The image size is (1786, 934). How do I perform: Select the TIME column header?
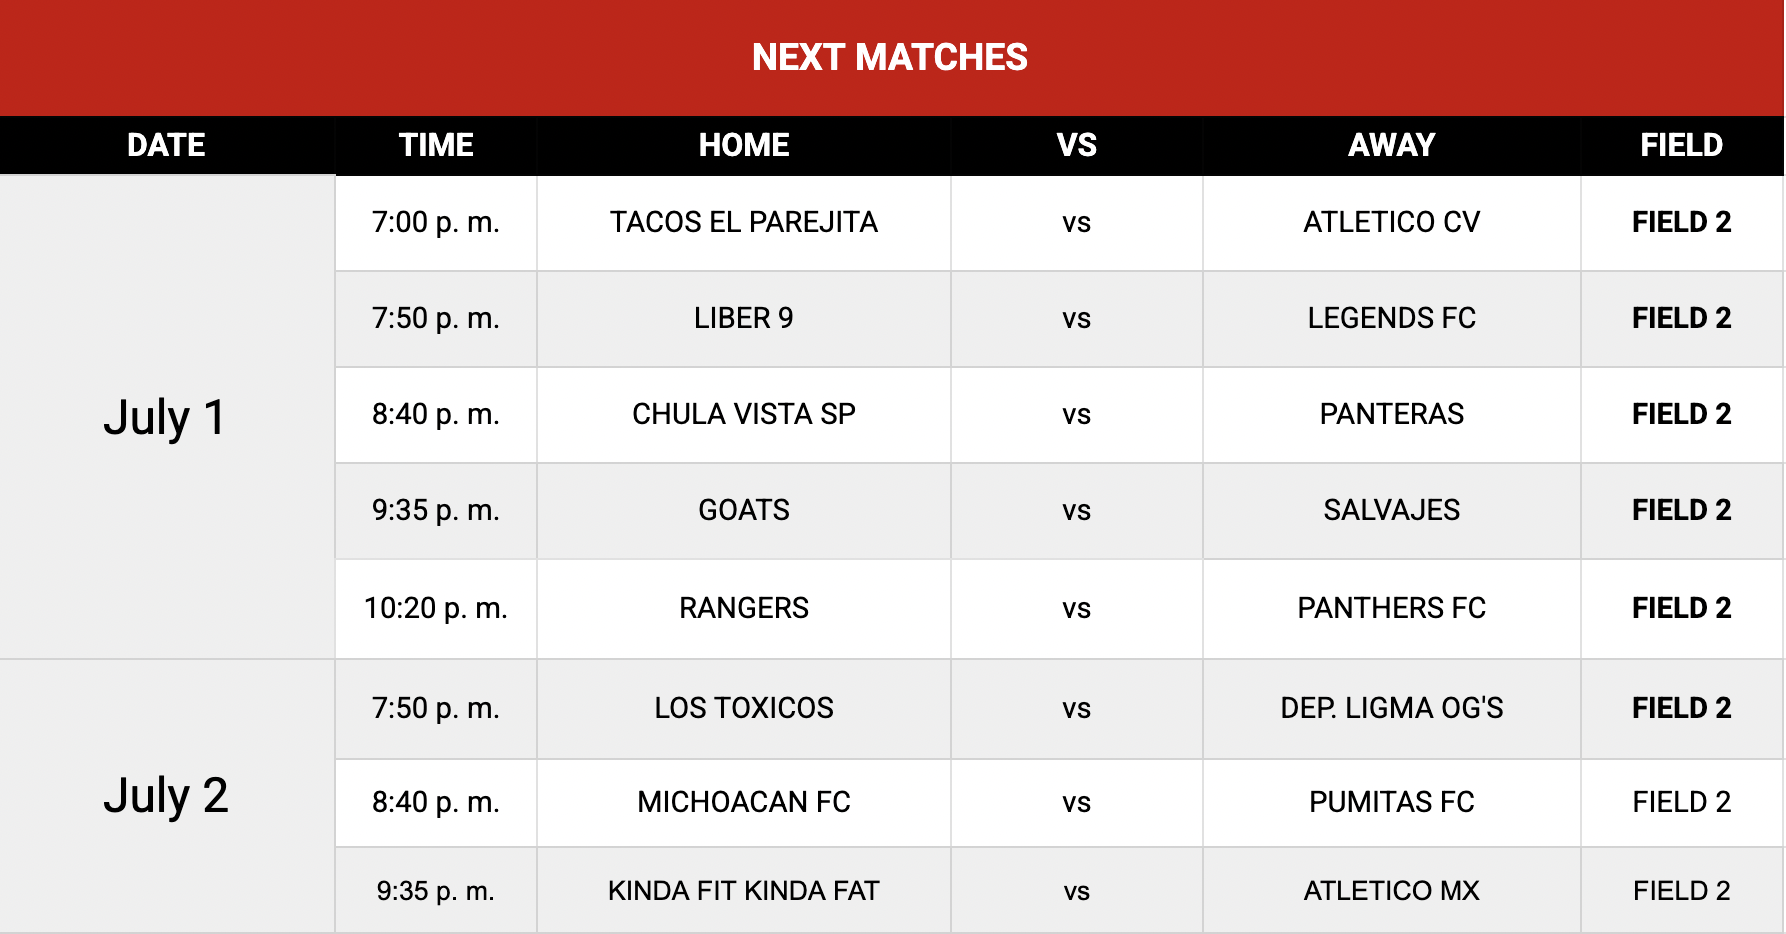pos(436,146)
